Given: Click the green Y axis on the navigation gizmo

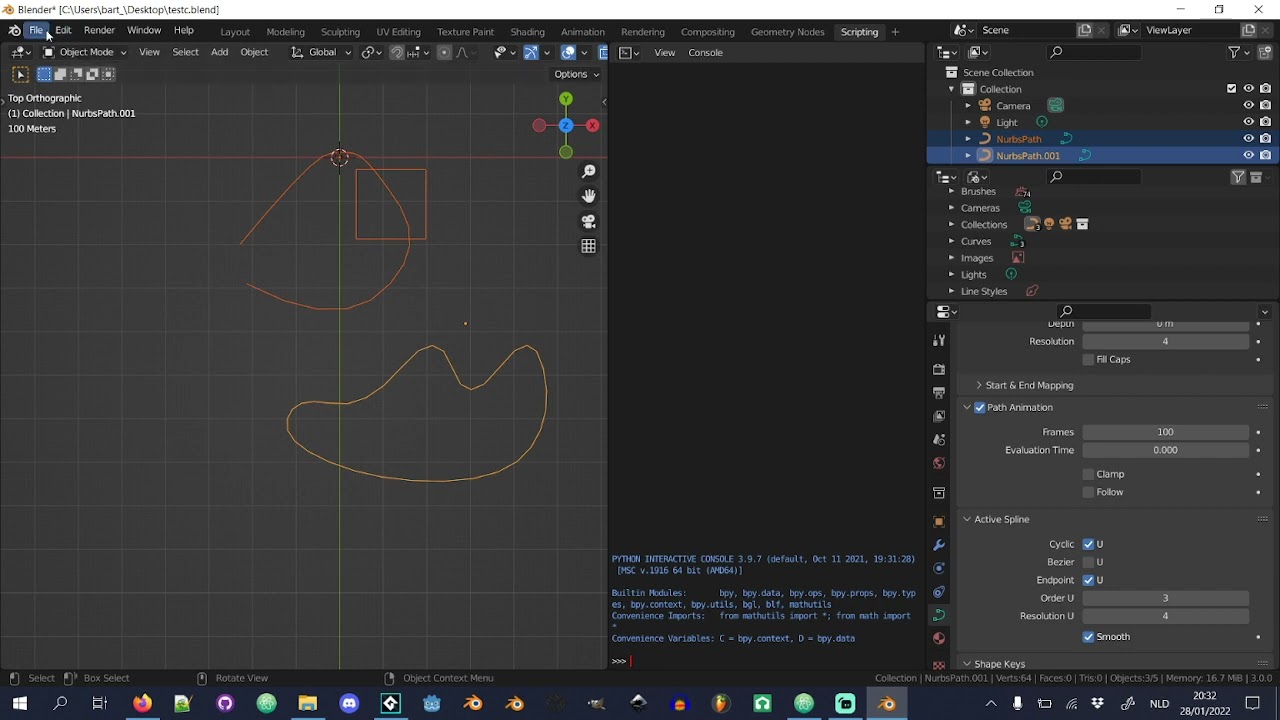Looking at the screenshot, I should 566,99.
